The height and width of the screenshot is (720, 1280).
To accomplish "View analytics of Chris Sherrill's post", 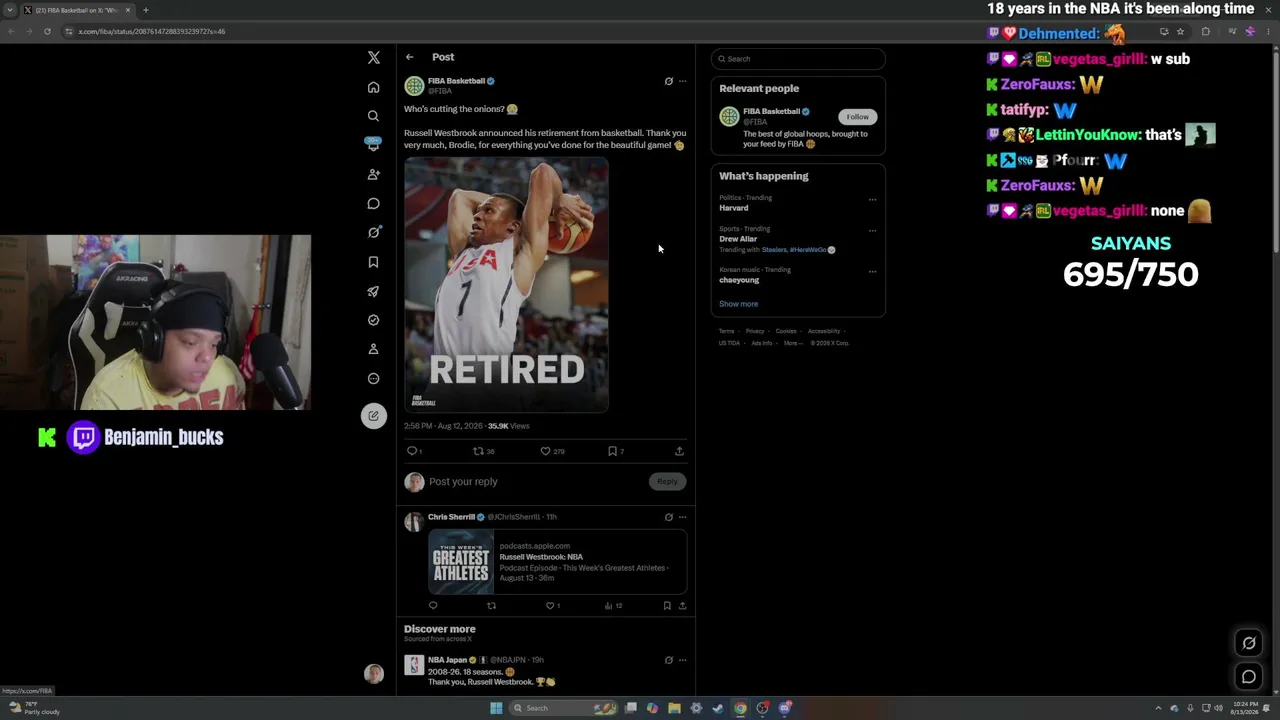I will point(613,605).
